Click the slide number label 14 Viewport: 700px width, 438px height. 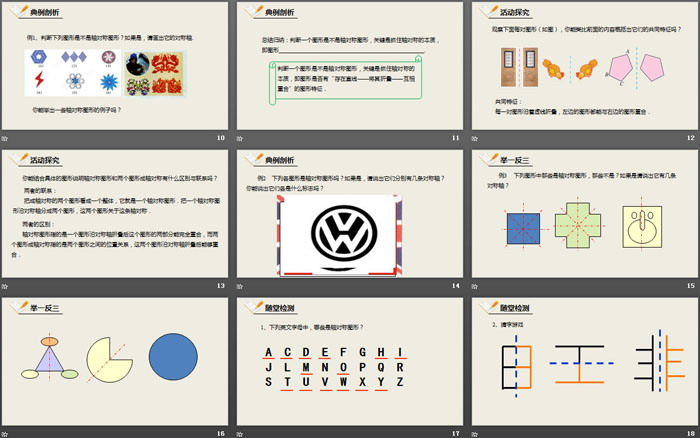[x=455, y=286]
